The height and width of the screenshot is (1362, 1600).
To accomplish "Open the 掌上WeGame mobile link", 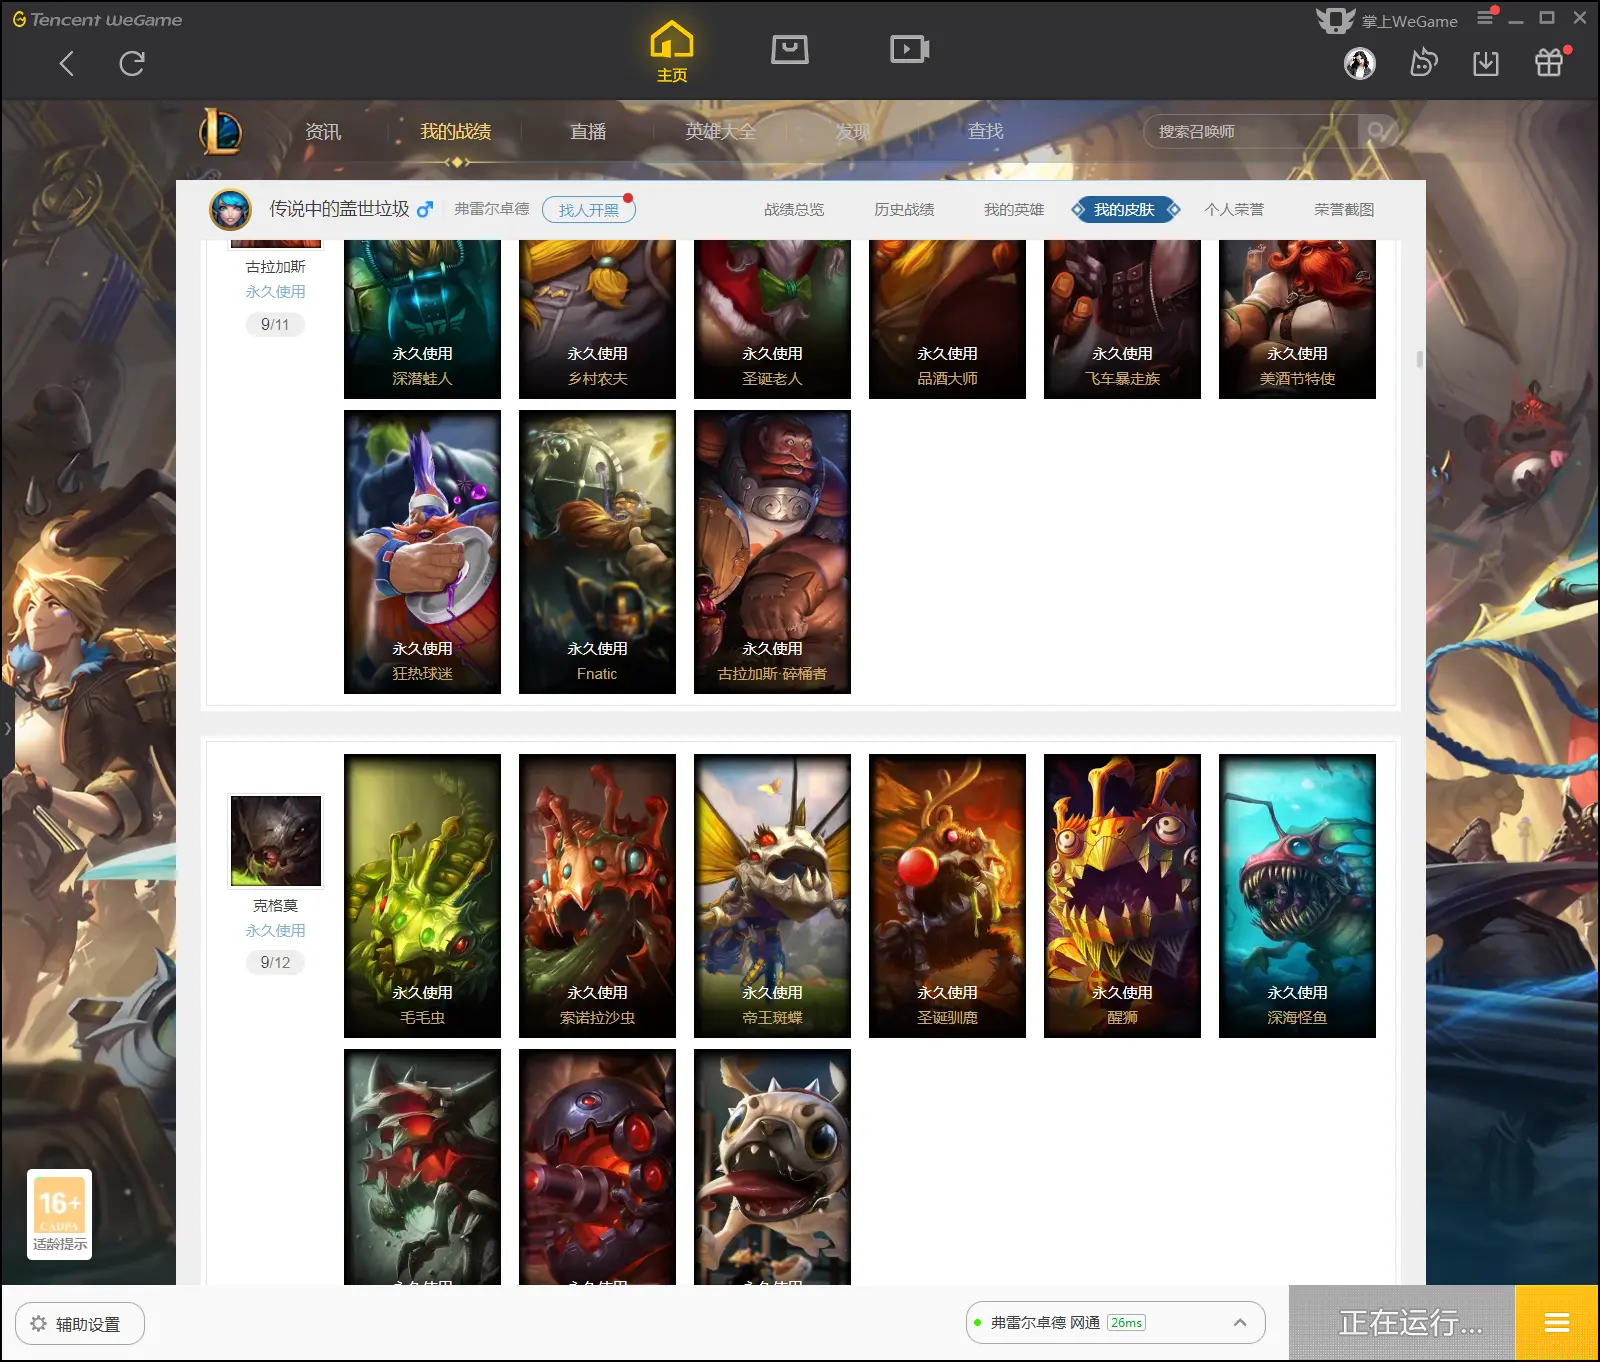I will coord(1387,20).
